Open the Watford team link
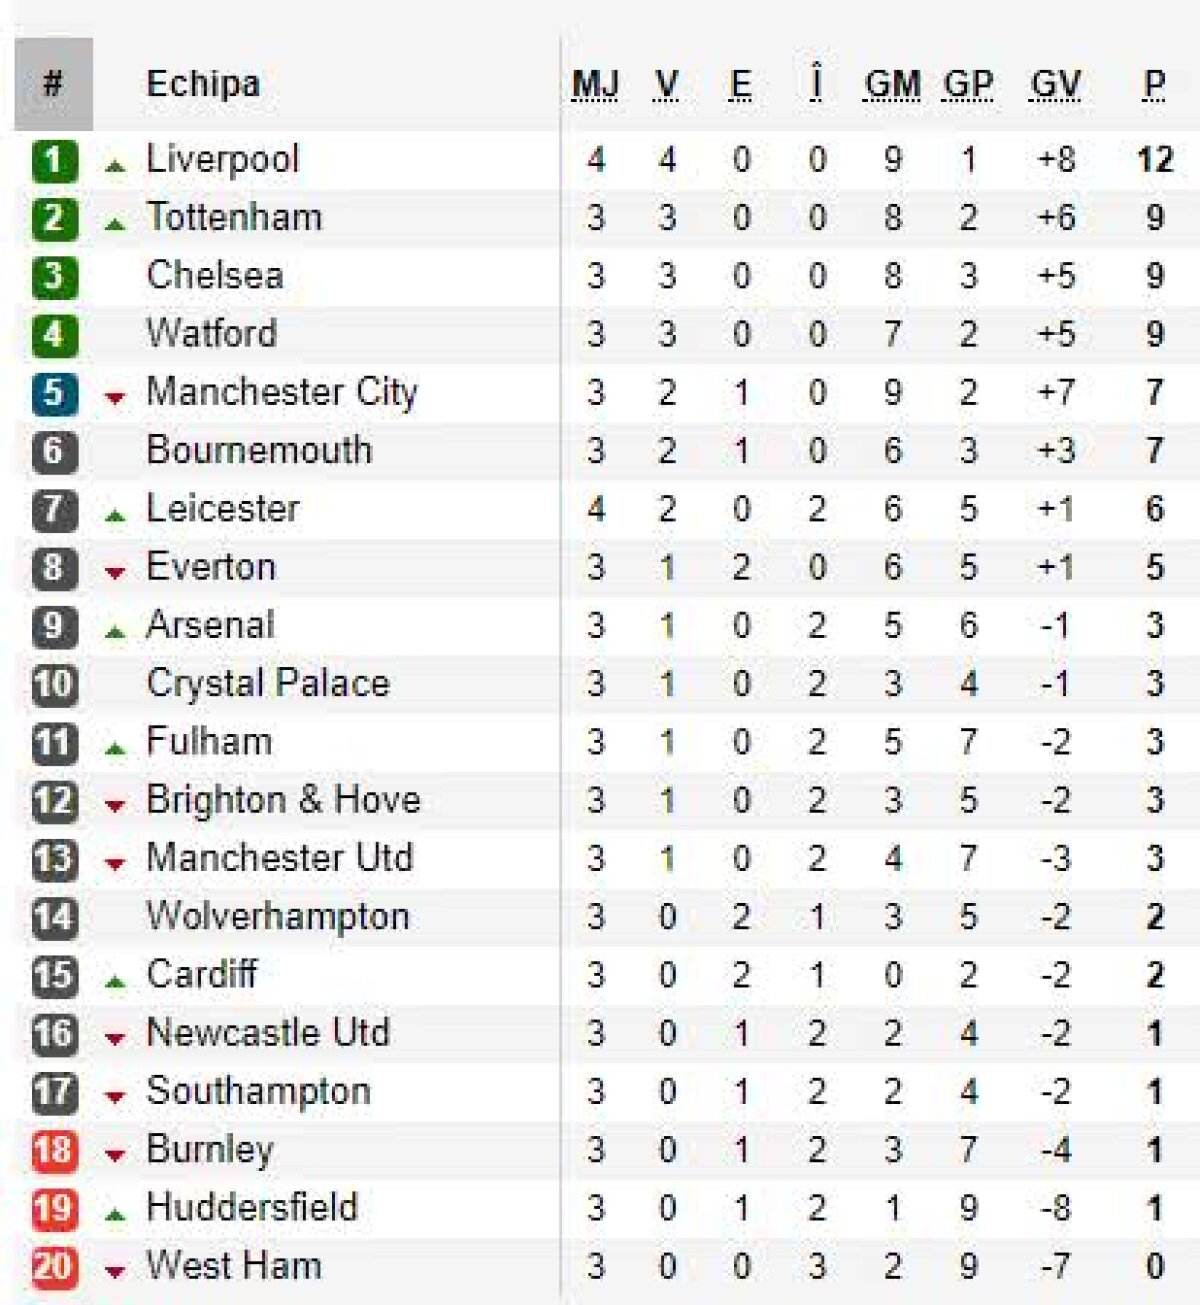The height and width of the screenshot is (1305, 1200). pyautogui.click(x=212, y=334)
